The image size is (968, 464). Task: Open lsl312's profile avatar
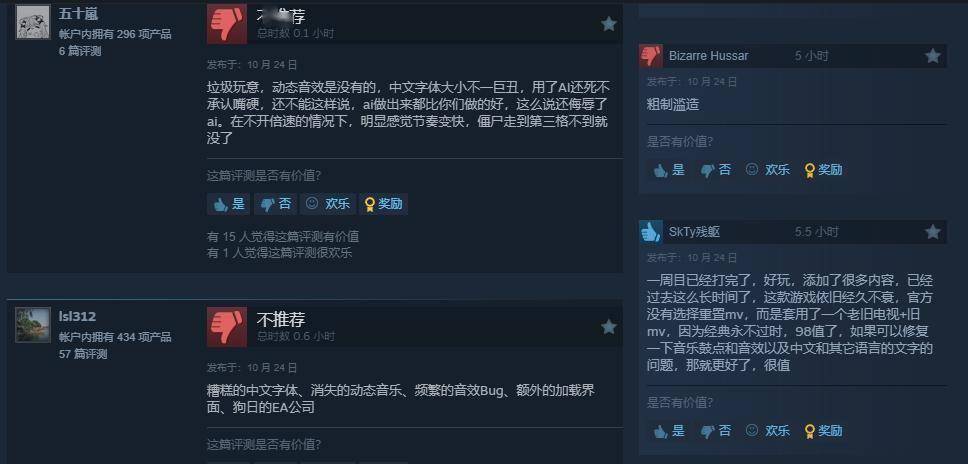[33, 325]
